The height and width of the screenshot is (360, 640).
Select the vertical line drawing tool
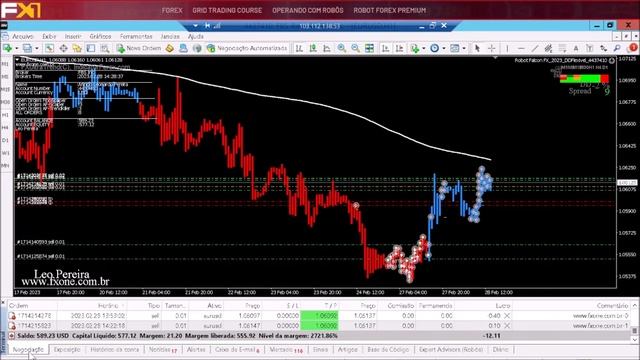coord(507,49)
